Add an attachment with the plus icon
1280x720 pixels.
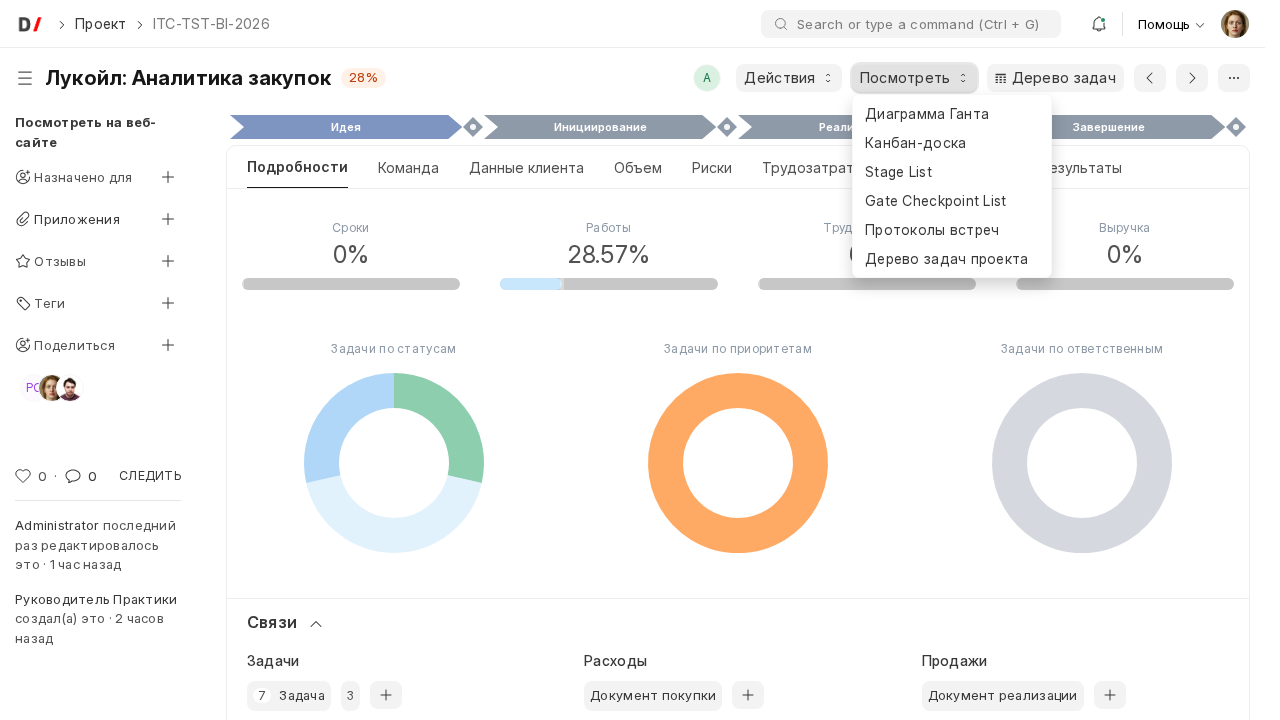point(168,219)
